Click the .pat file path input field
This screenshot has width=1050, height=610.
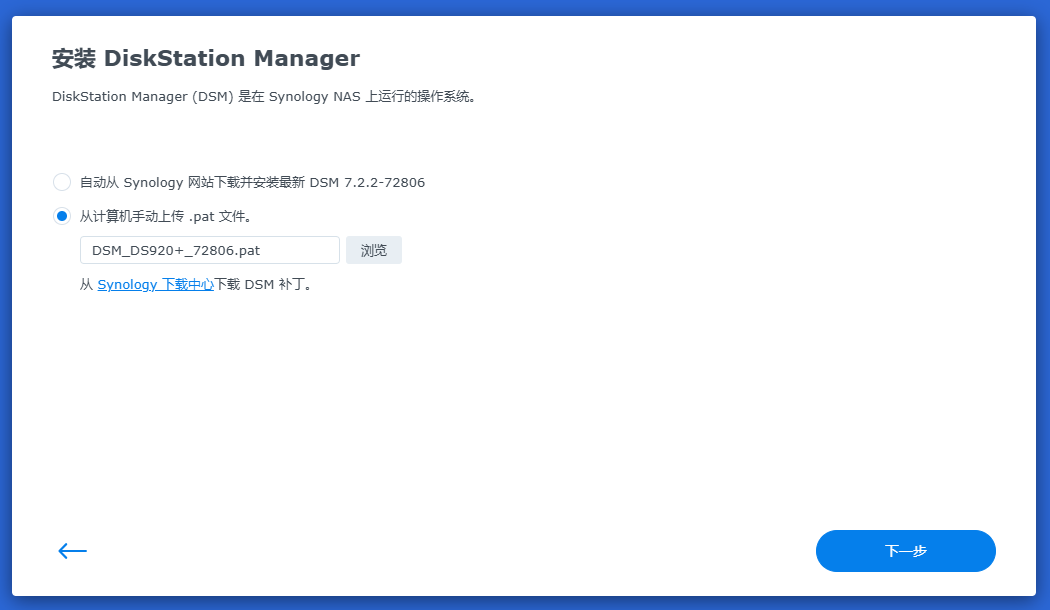pyautogui.click(x=209, y=250)
